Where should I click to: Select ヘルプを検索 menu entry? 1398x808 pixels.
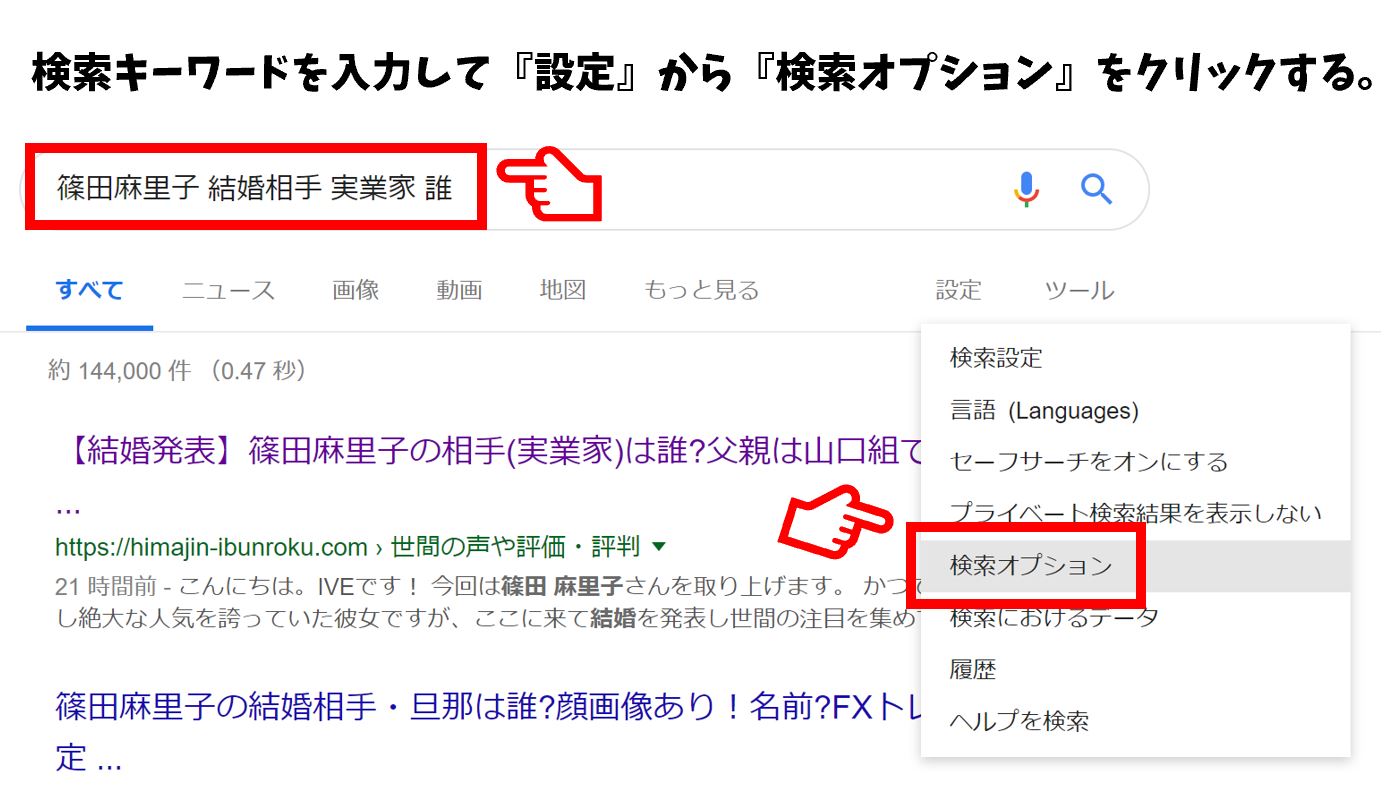point(1019,721)
